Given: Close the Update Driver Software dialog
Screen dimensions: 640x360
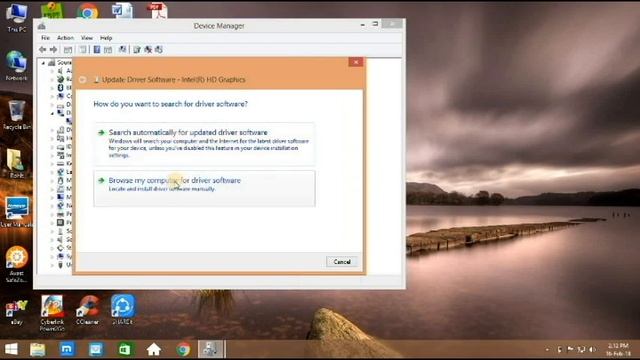Looking at the screenshot, I should point(356,62).
